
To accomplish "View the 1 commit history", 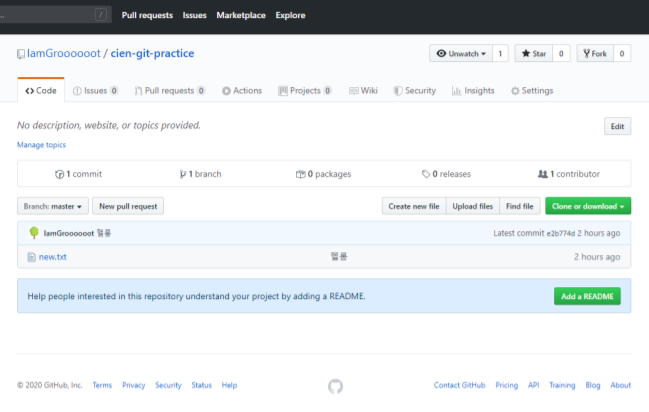I will coord(79,174).
